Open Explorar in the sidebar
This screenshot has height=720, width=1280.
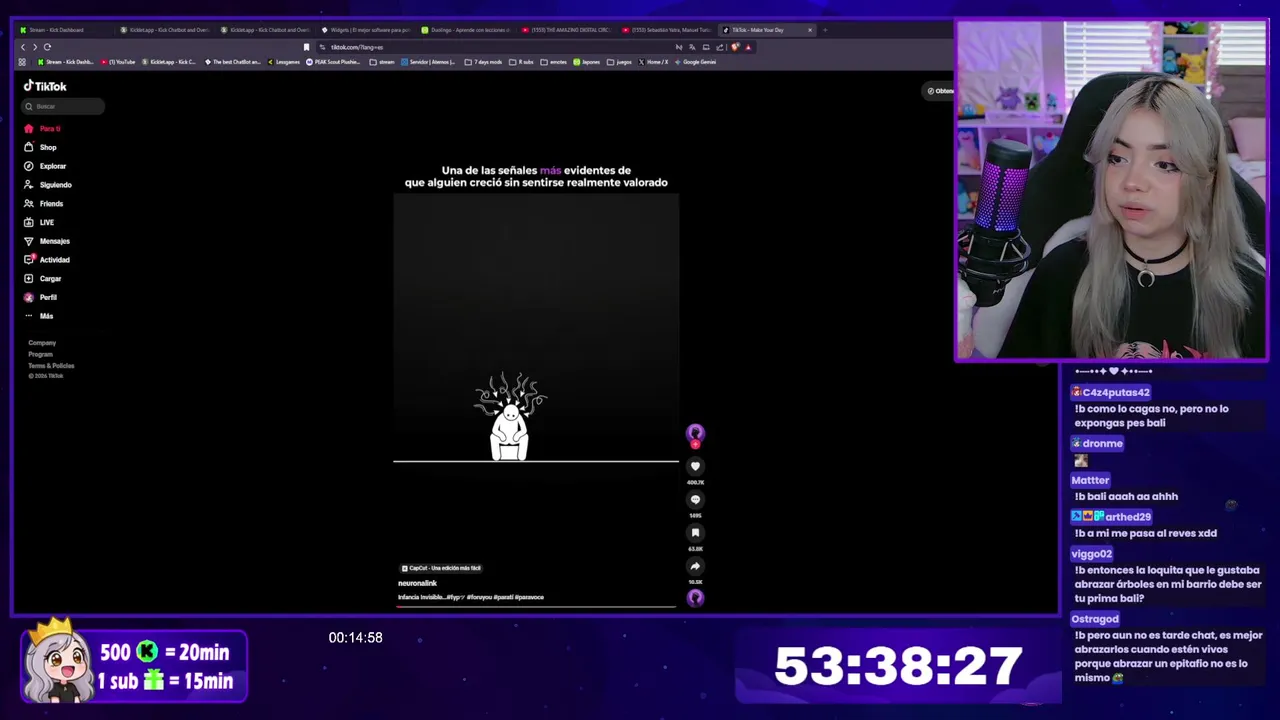click(x=45, y=166)
